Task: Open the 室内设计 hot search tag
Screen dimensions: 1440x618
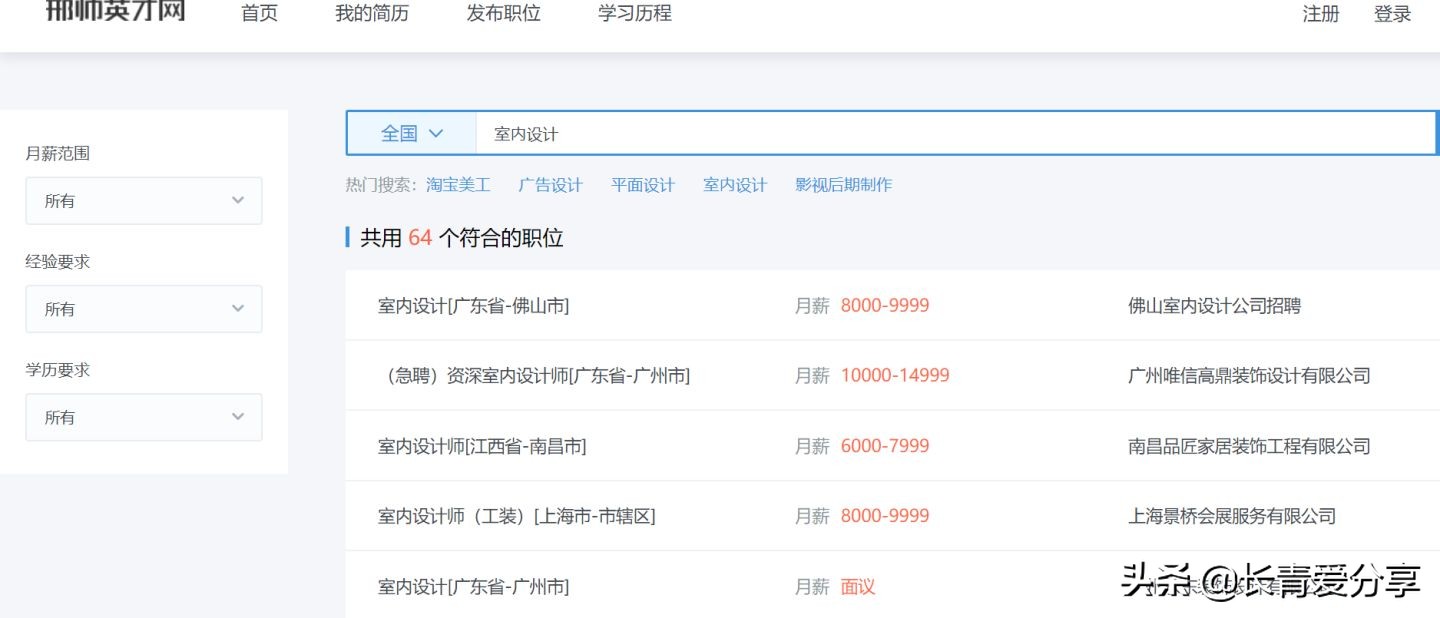Action: pos(735,184)
